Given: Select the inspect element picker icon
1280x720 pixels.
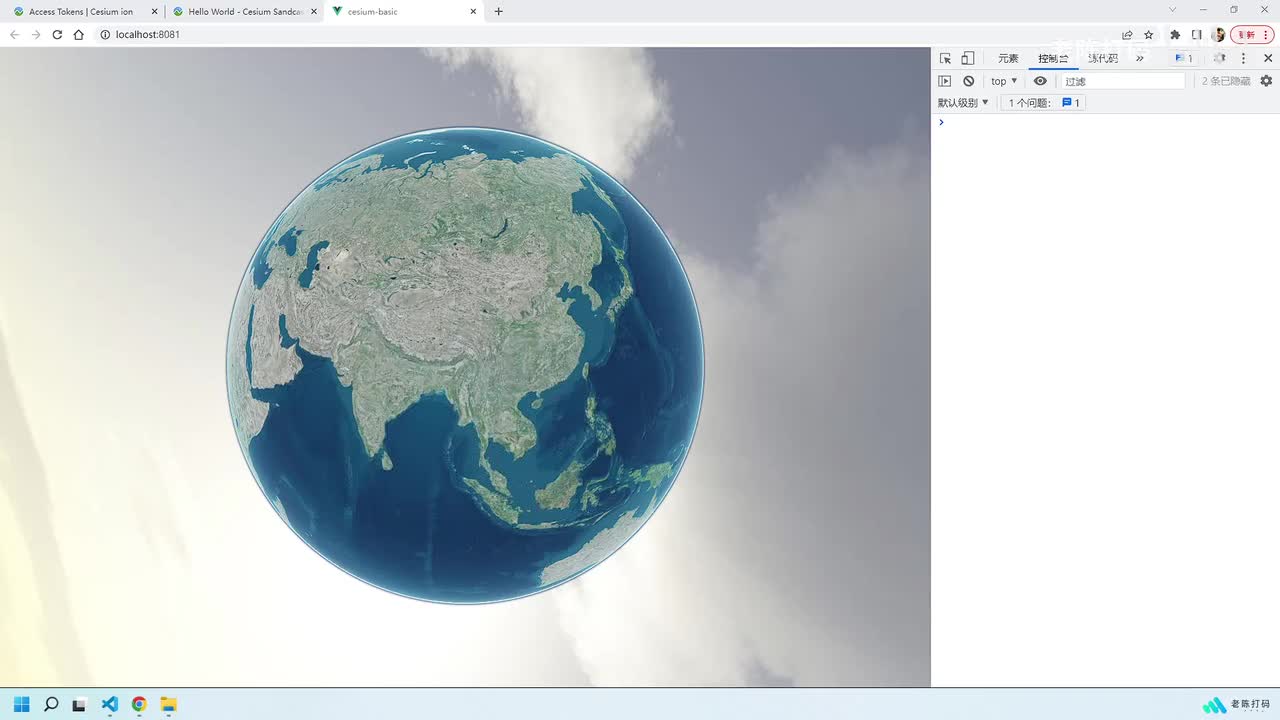Looking at the screenshot, I should (945, 59).
